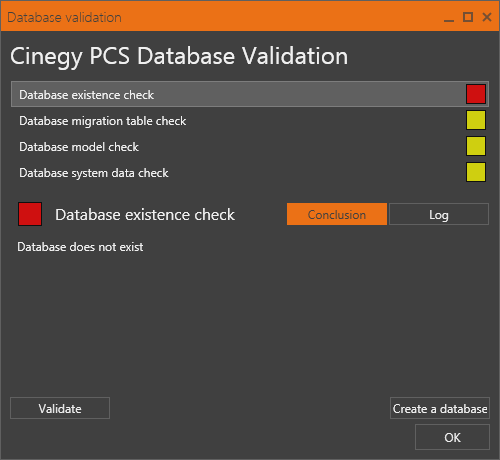Close the Database validation window
Image resolution: width=500 pixels, height=460 pixels.
point(487,17)
